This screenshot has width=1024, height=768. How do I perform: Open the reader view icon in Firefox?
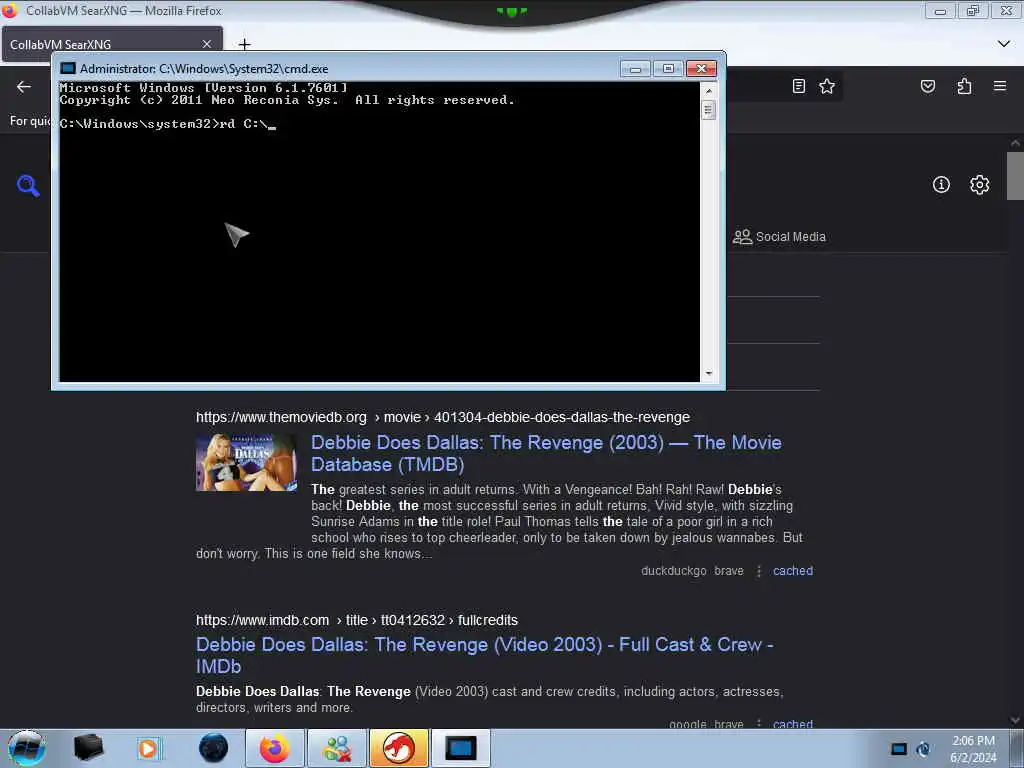(x=798, y=86)
